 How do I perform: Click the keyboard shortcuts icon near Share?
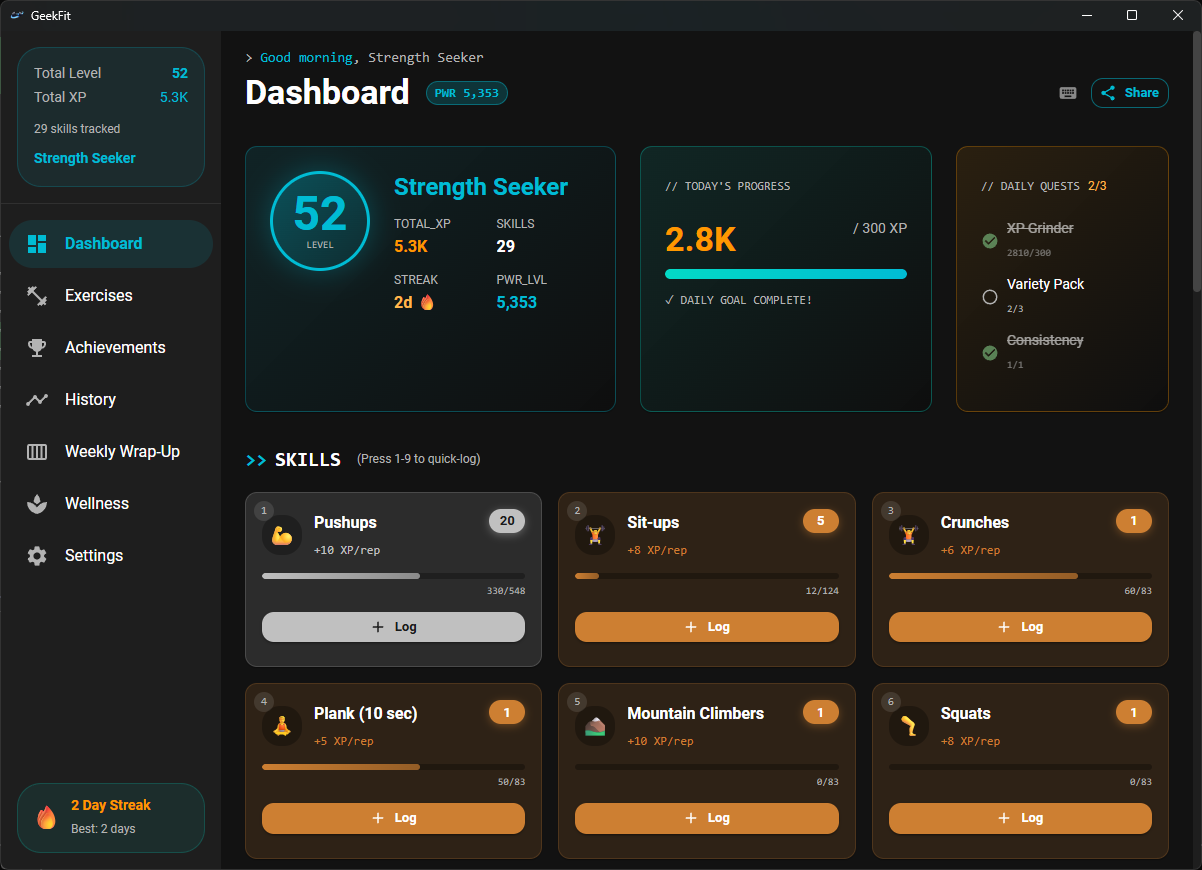1067,92
